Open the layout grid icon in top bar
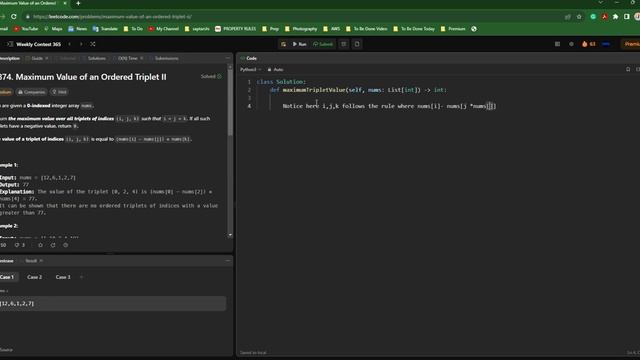The height and width of the screenshot is (360, 640). tap(557, 44)
